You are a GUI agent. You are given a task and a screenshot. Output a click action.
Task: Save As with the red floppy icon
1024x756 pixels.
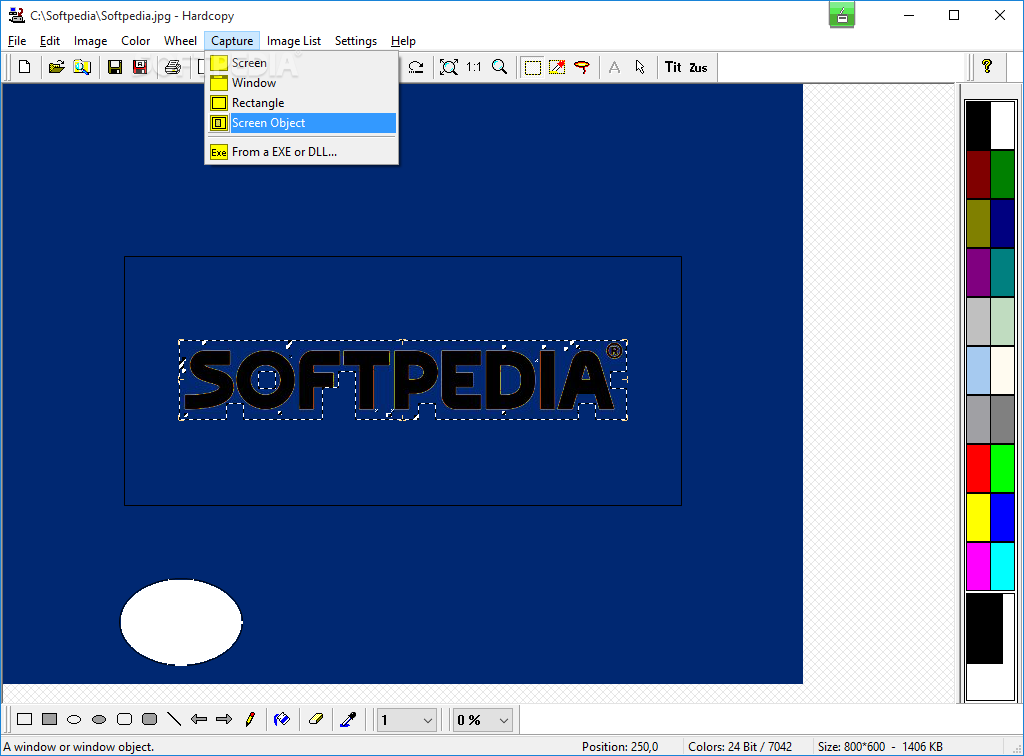pos(140,67)
